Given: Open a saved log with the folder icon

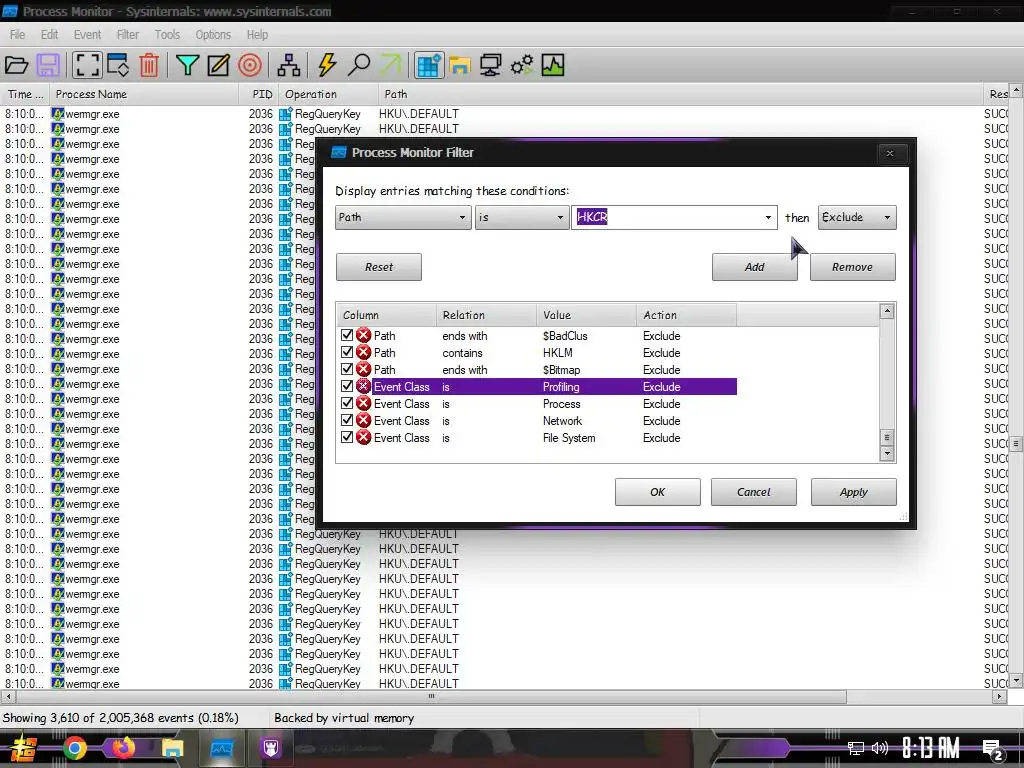Looking at the screenshot, I should tap(16, 65).
